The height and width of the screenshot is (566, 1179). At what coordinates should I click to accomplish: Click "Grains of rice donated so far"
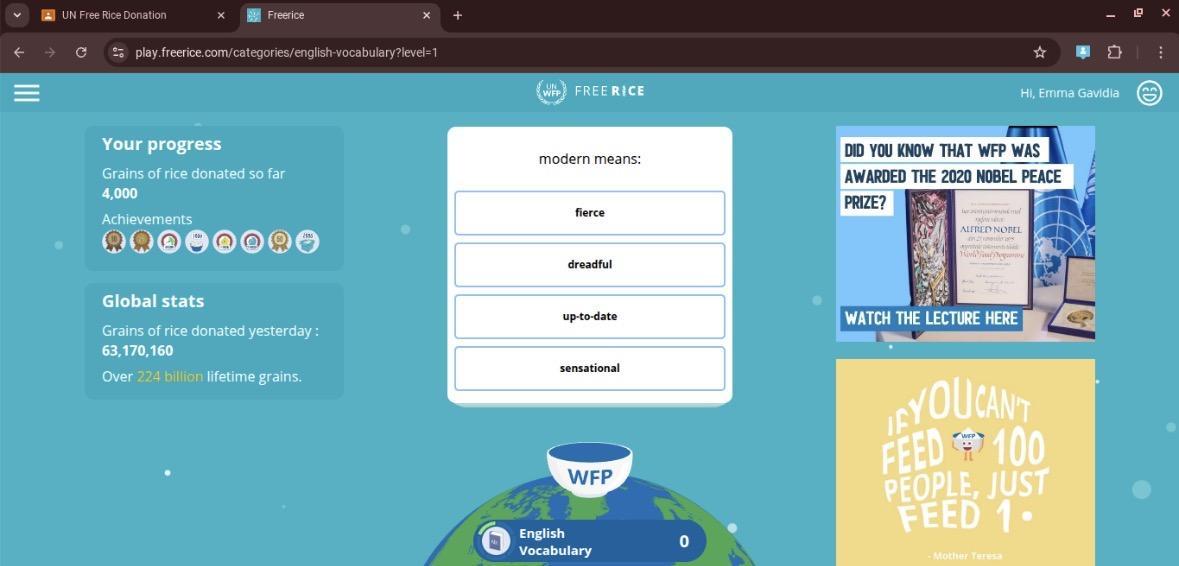coord(194,174)
